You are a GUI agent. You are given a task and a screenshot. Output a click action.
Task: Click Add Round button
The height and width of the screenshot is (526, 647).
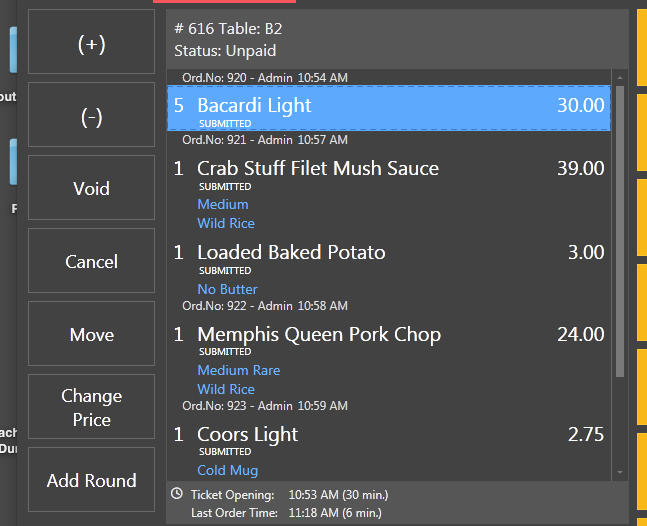pyautogui.click(x=91, y=480)
